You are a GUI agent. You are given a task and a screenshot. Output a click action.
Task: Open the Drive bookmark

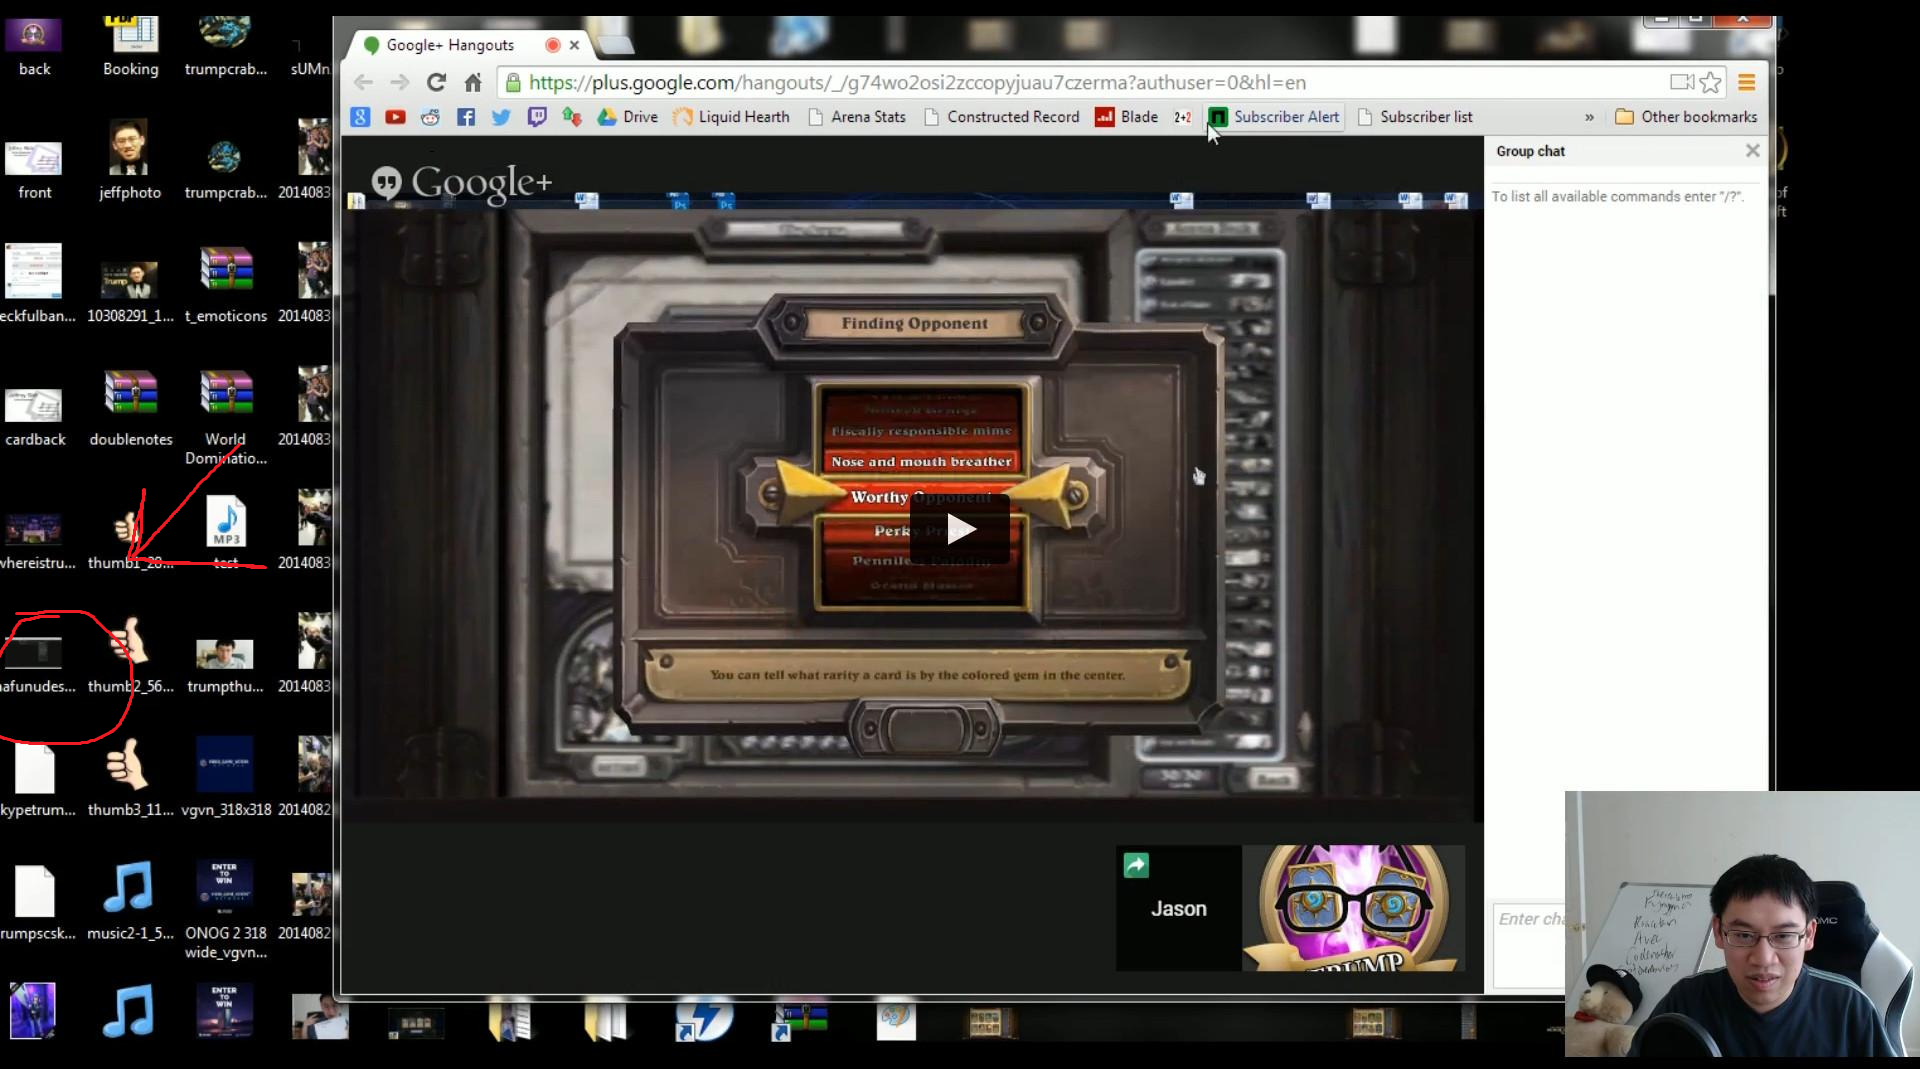[628, 117]
